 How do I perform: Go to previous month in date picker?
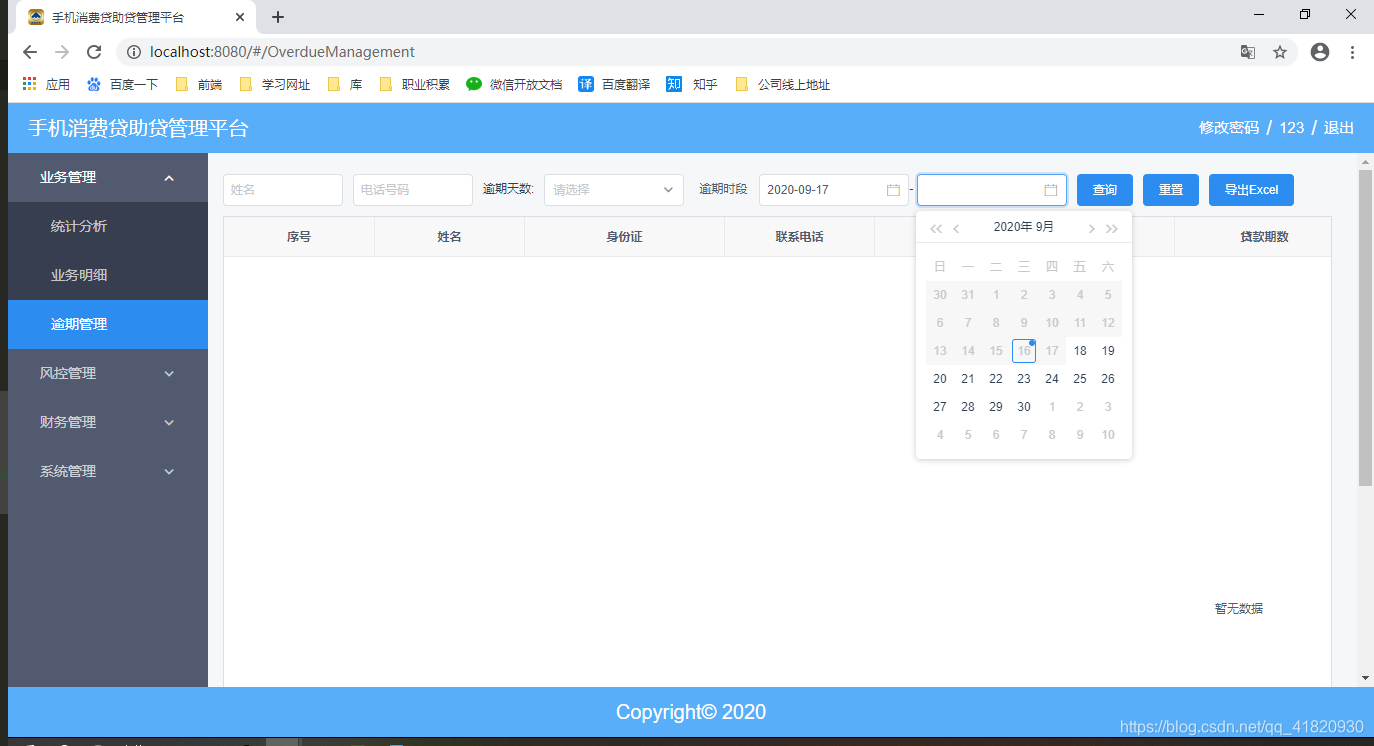[x=956, y=228]
